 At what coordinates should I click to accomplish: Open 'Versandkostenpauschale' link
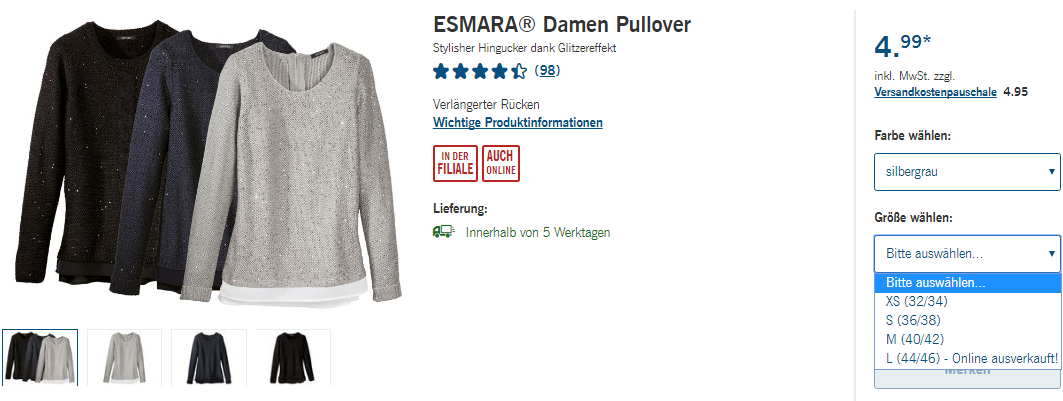(935, 92)
